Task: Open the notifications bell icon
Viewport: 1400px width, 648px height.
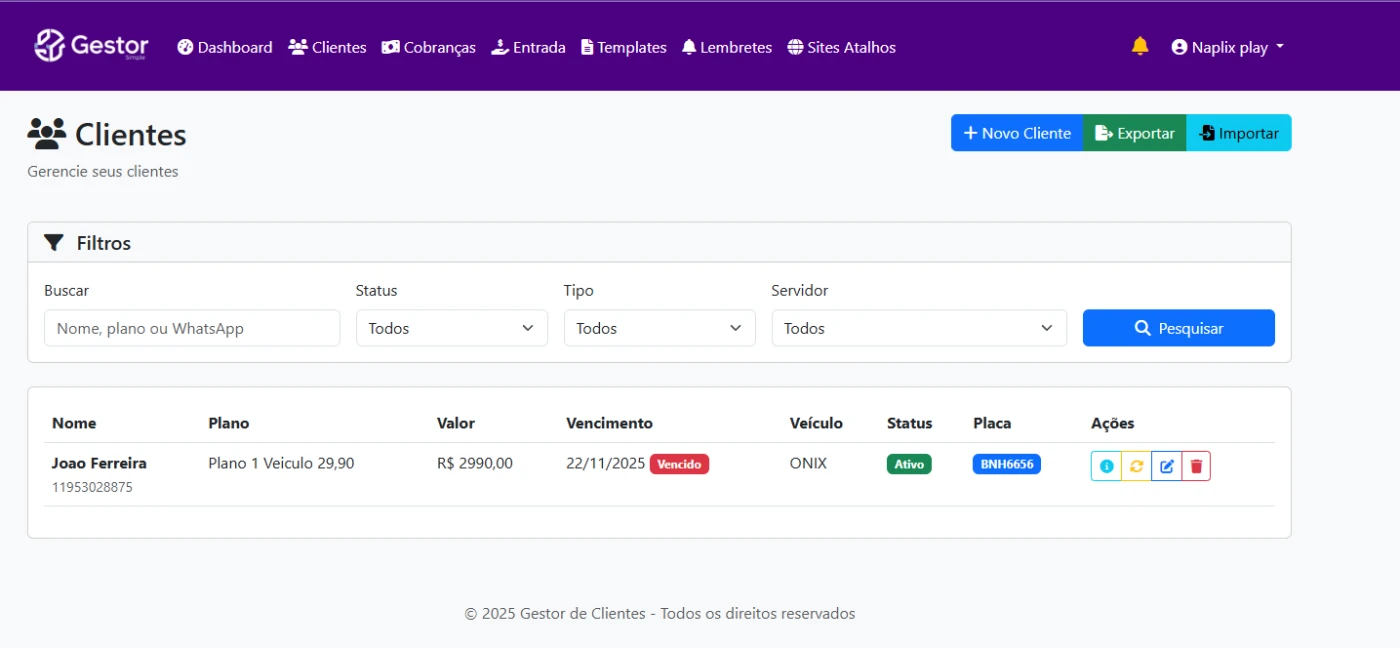Action: pos(1140,46)
